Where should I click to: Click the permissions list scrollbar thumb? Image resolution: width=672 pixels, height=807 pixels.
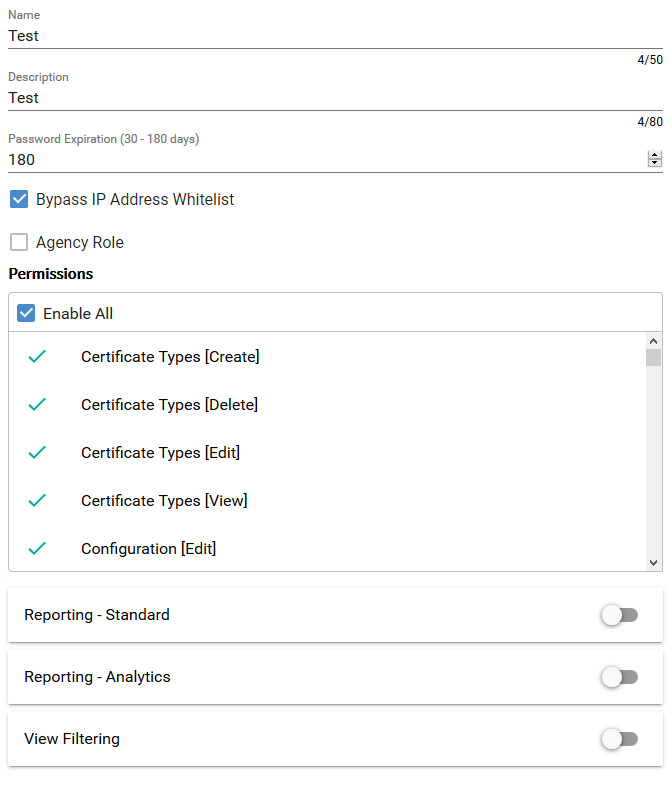[653, 358]
